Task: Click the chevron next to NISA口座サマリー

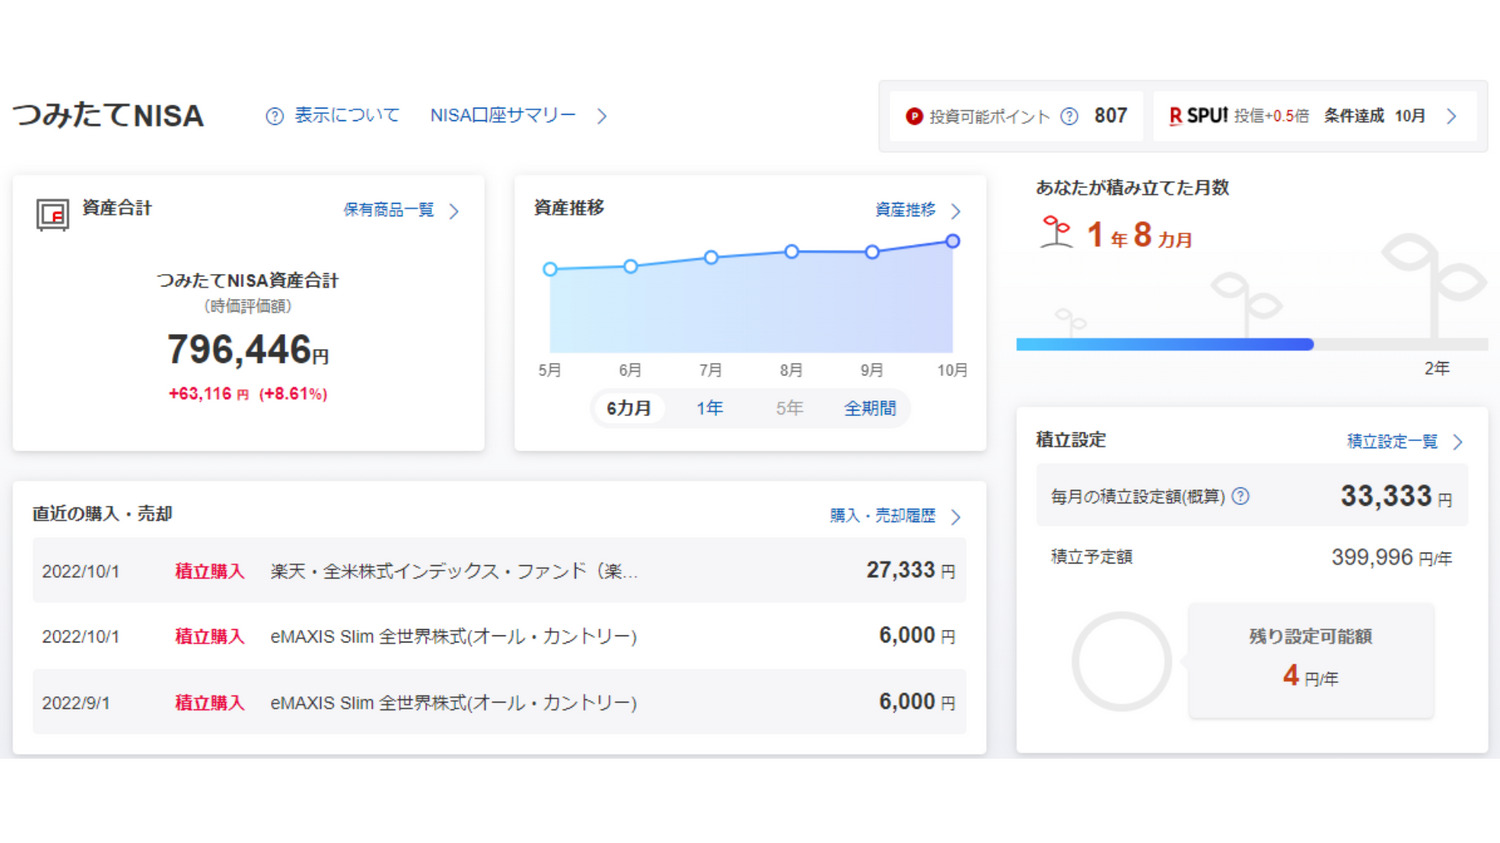Action: click(x=602, y=116)
